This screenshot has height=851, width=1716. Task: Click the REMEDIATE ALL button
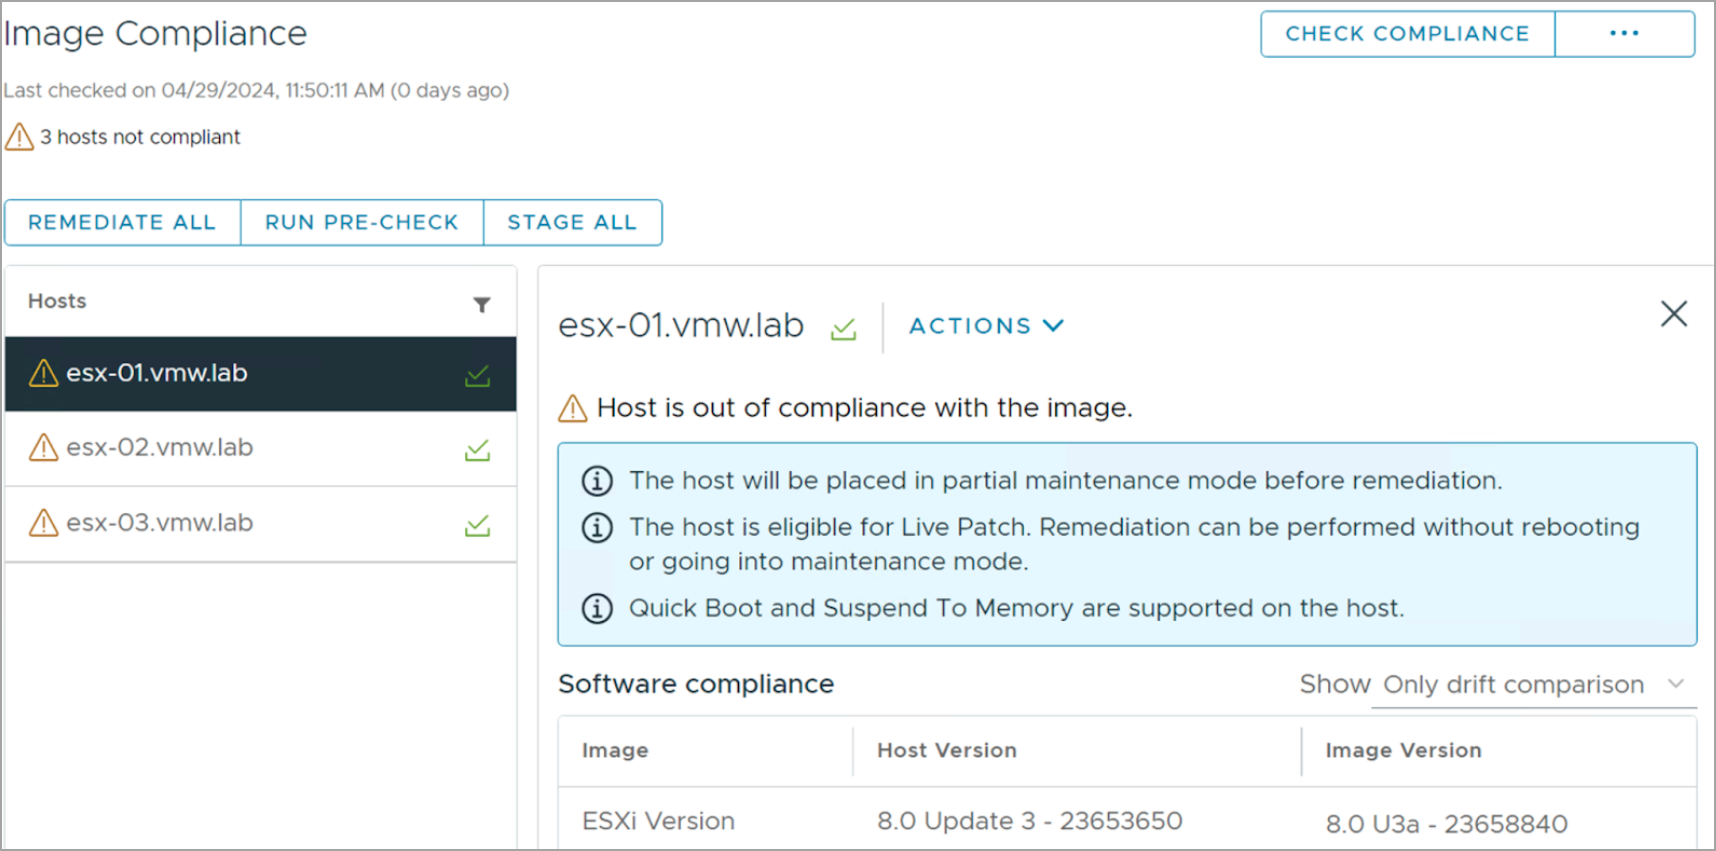click(x=122, y=222)
